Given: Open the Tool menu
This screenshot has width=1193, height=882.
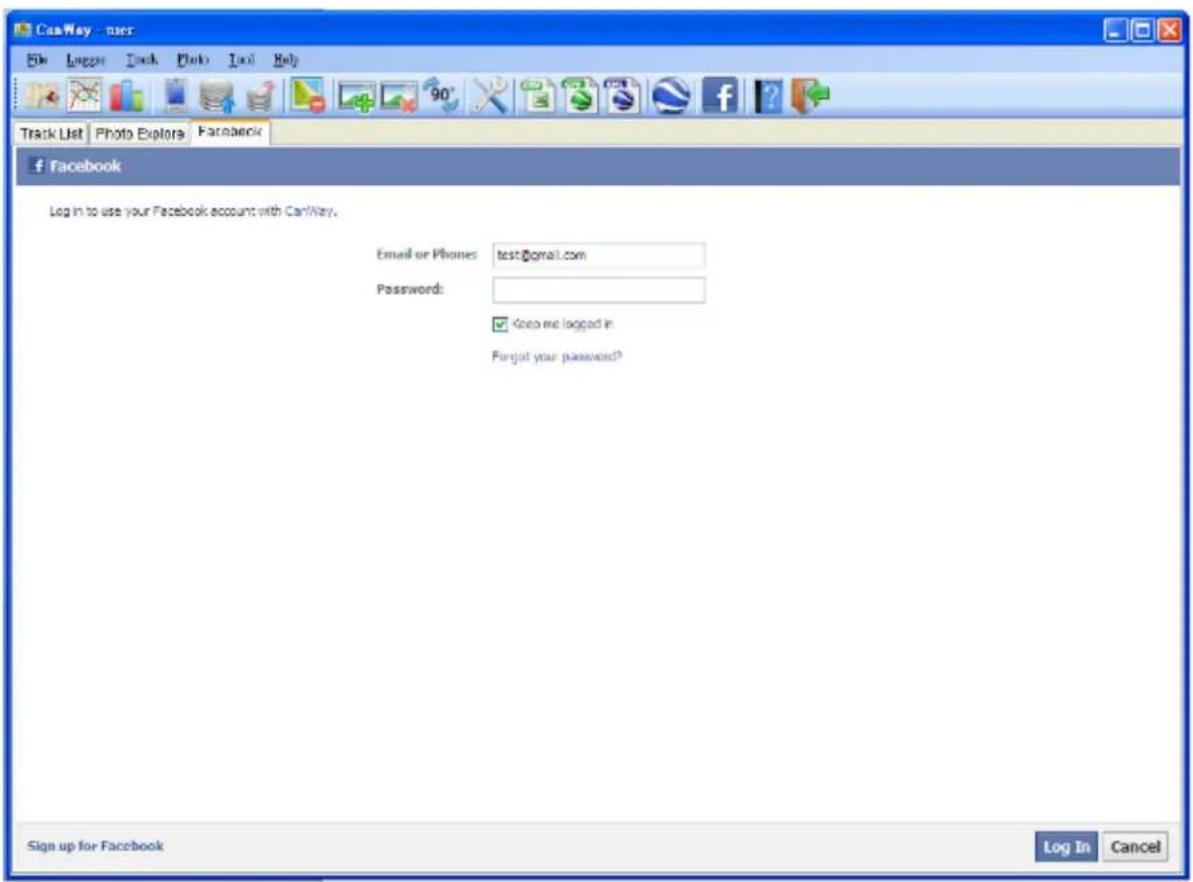Looking at the screenshot, I should [x=241, y=59].
